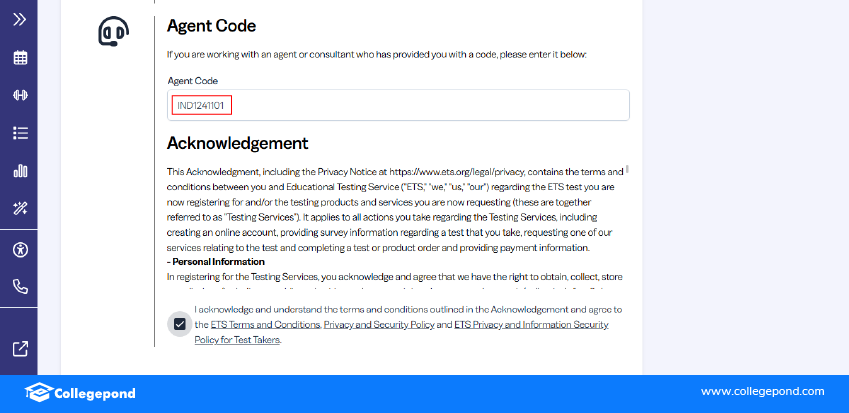
Task: Click the Personal Information subheading text
Action: coord(216,261)
